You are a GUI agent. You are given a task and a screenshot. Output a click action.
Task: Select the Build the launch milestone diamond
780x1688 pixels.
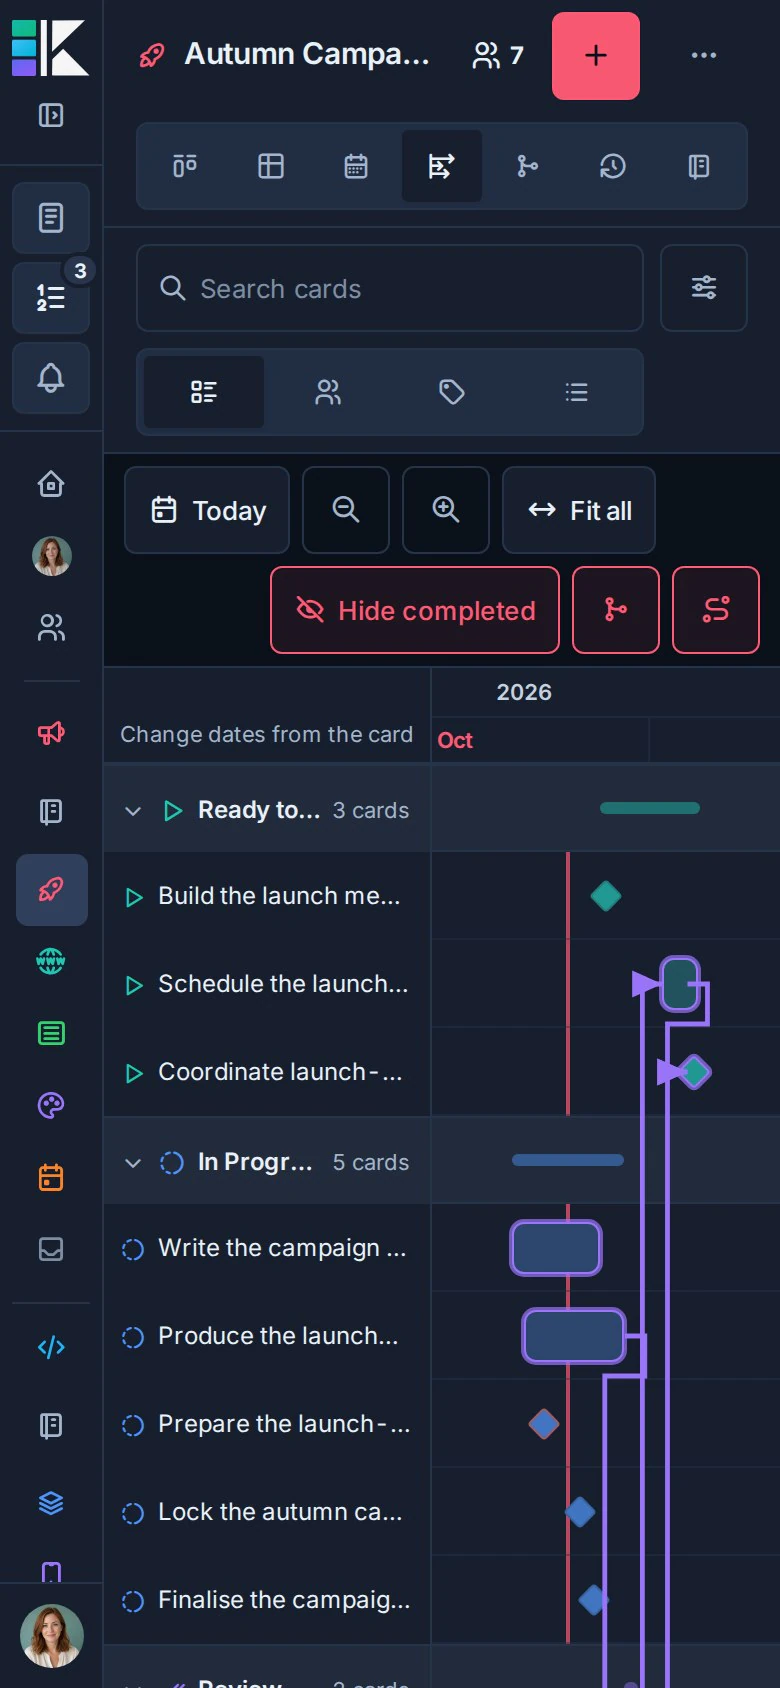click(606, 896)
